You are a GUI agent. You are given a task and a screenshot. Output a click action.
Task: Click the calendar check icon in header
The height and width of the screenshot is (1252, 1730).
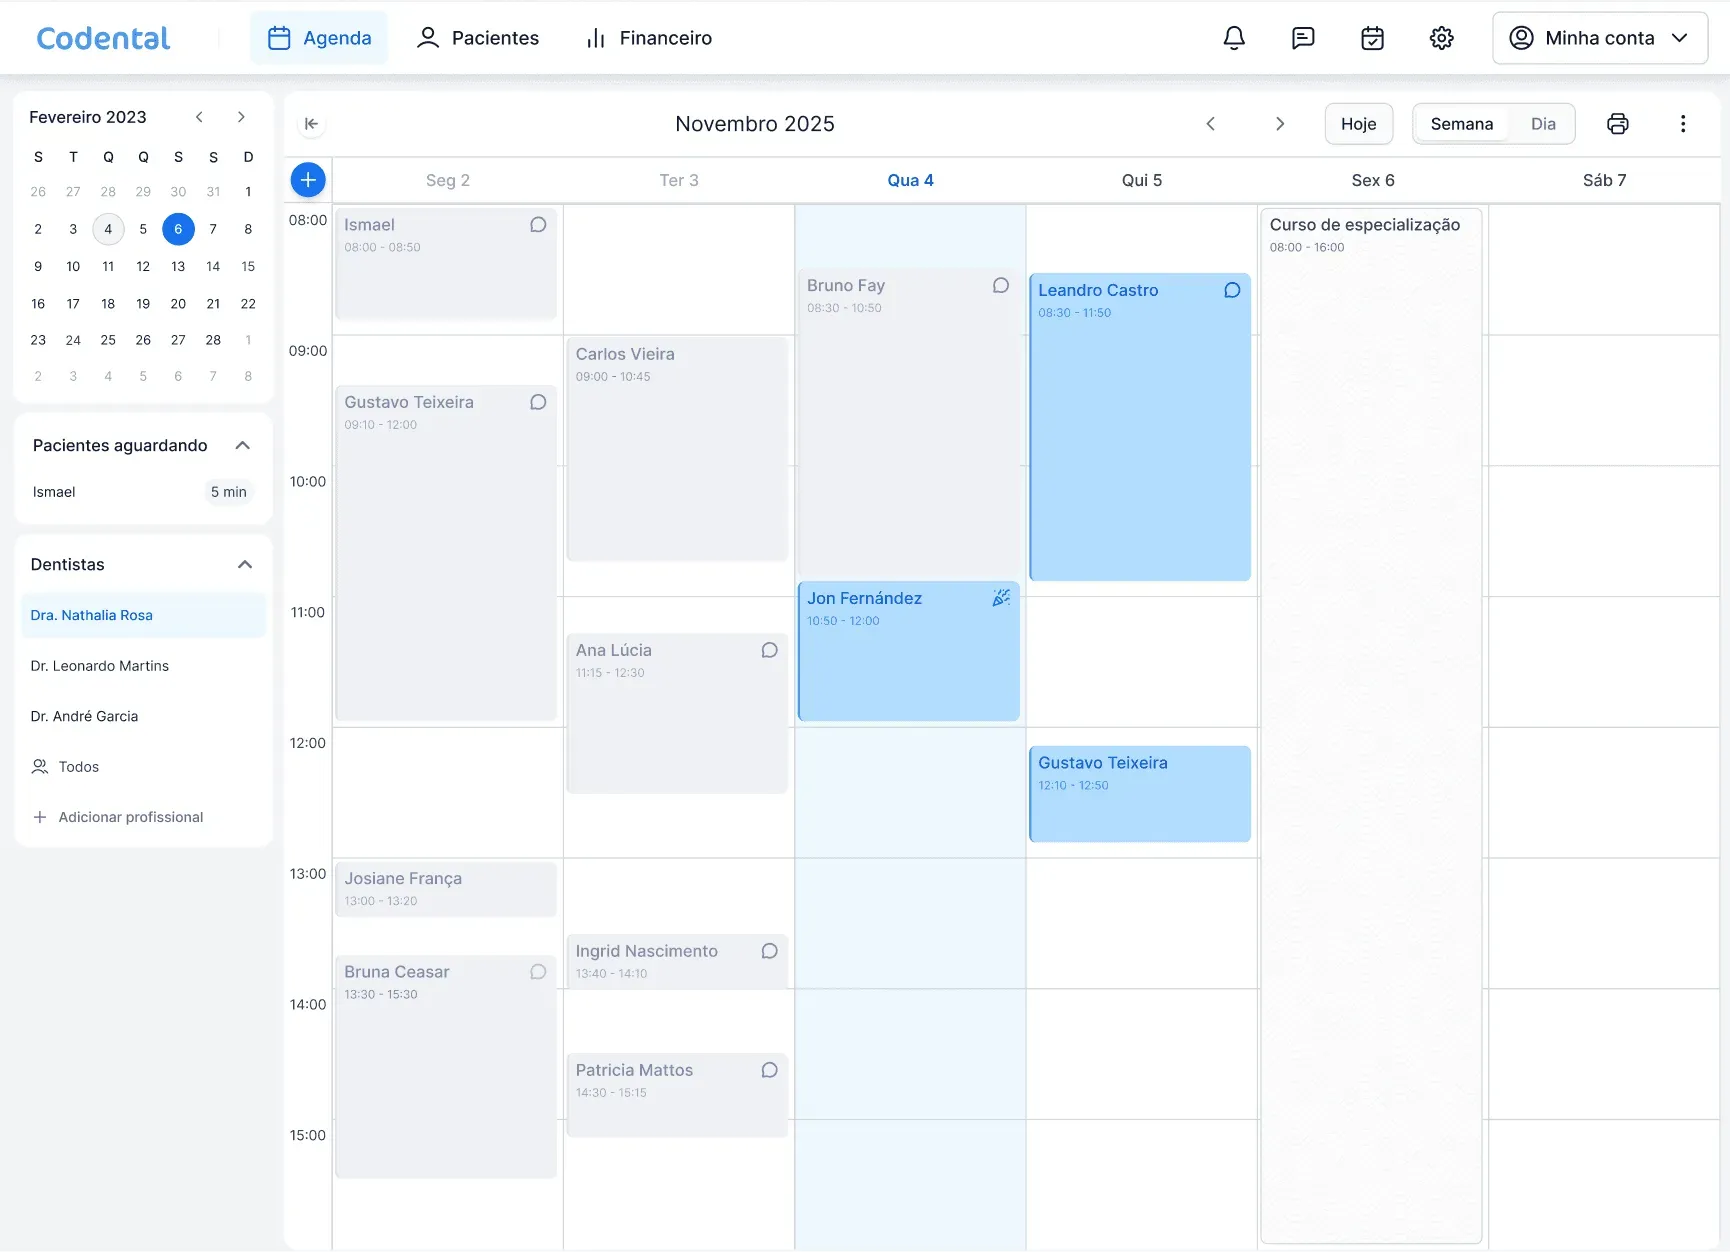pyautogui.click(x=1372, y=38)
